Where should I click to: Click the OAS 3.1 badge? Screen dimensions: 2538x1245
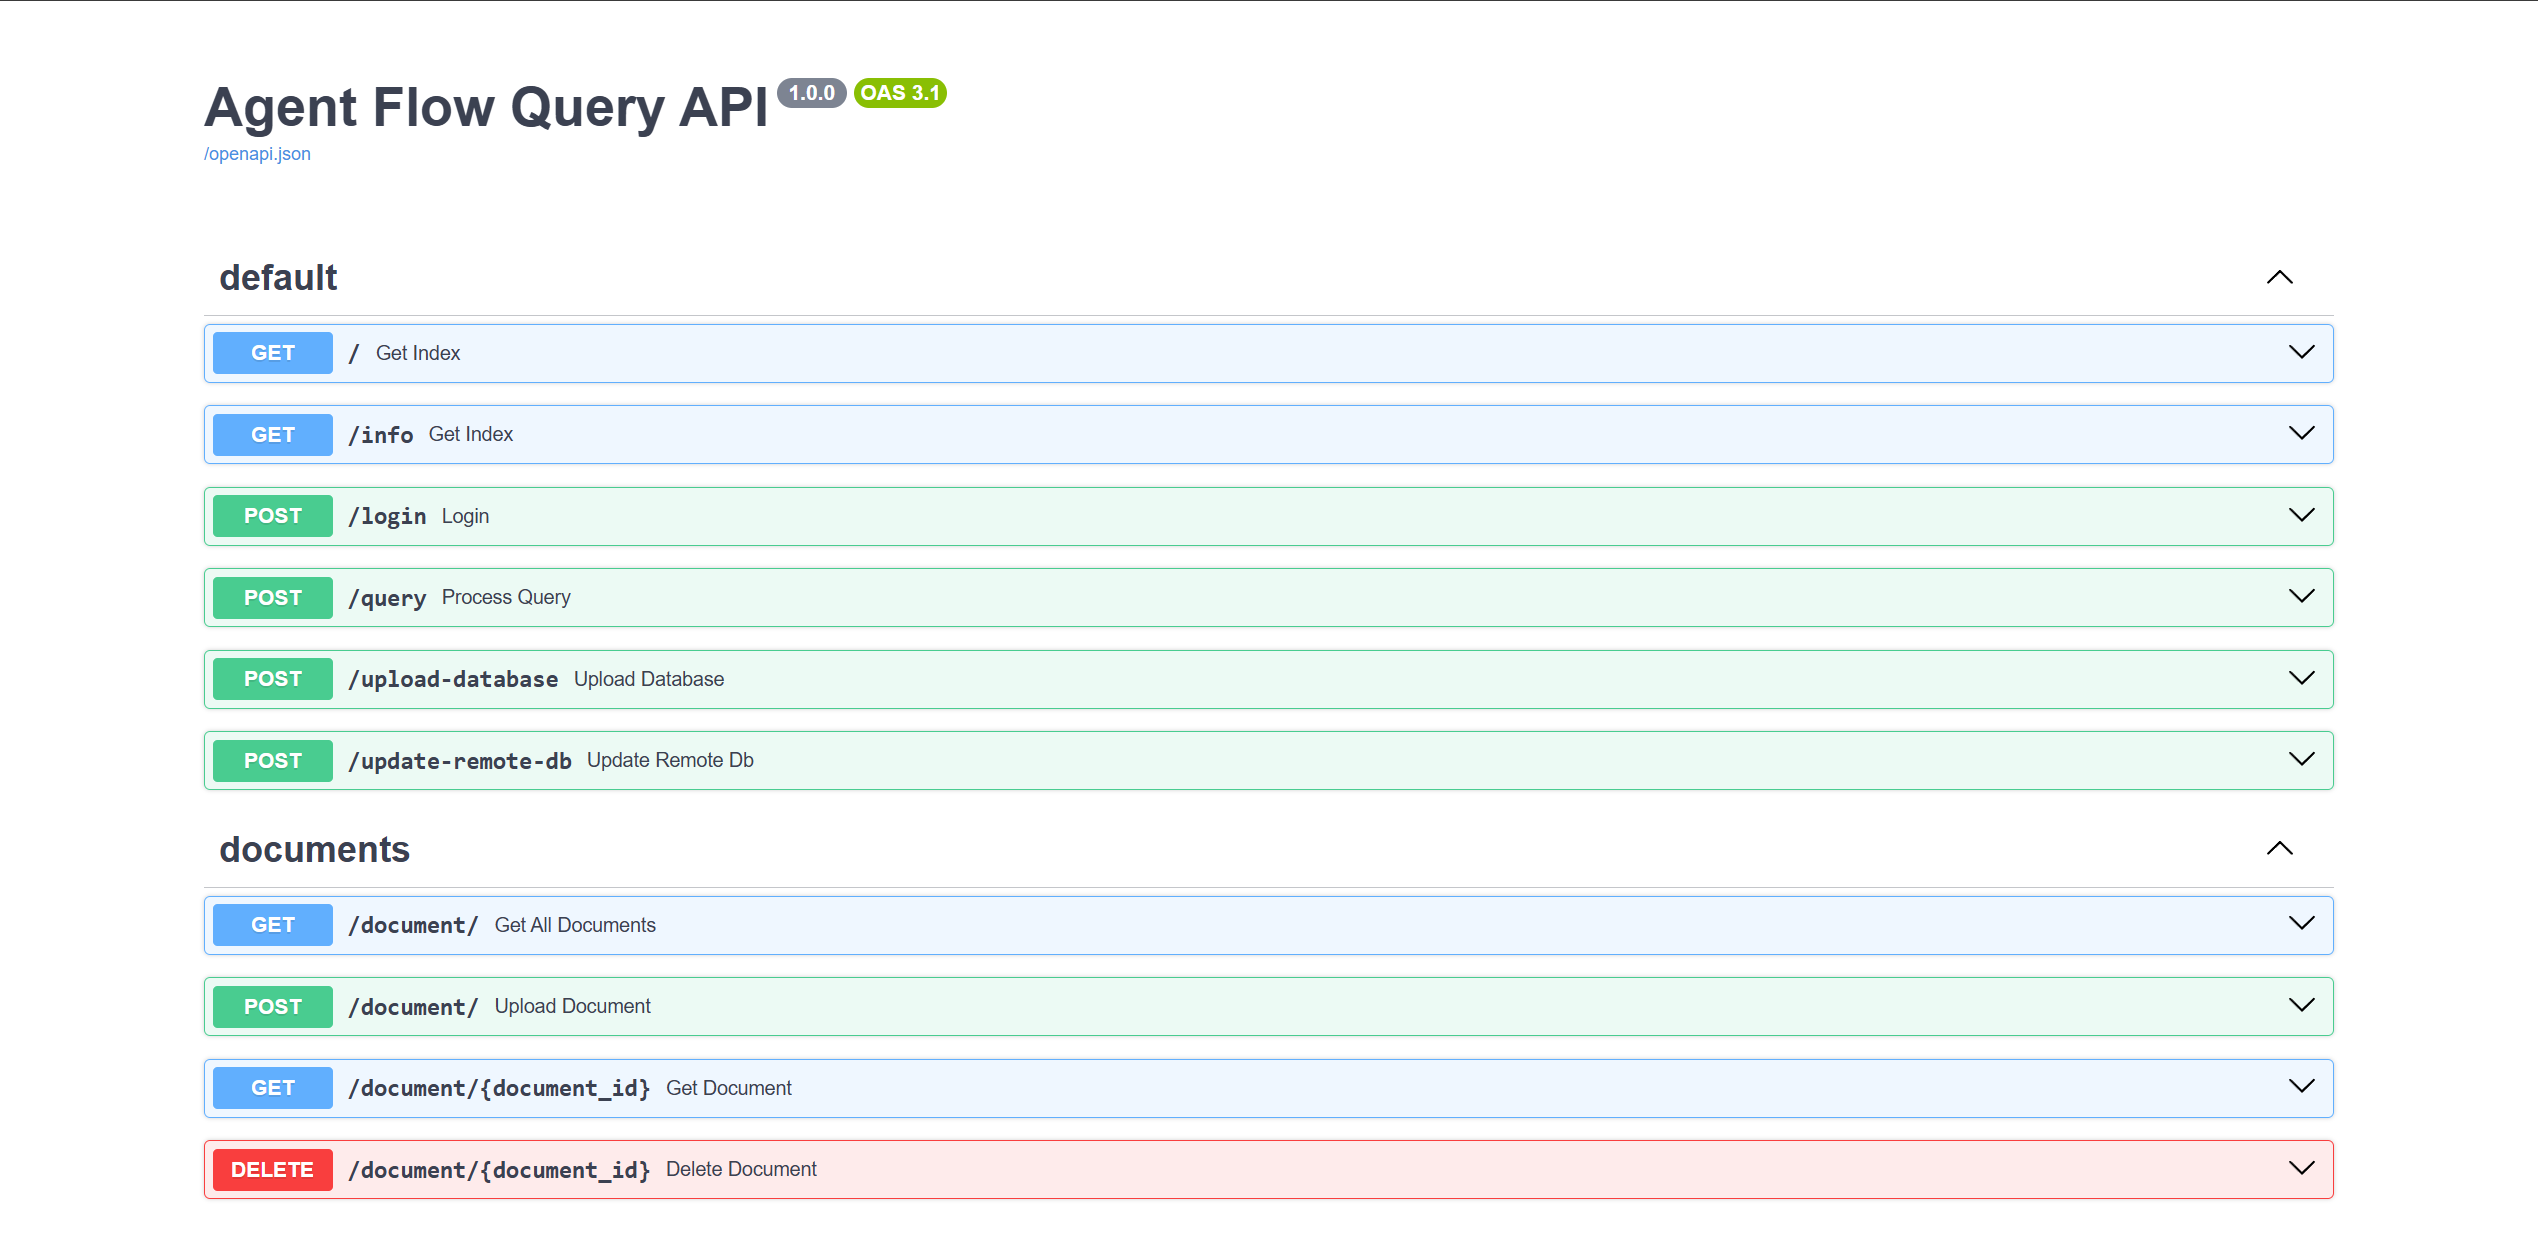(x=900, y=93)
